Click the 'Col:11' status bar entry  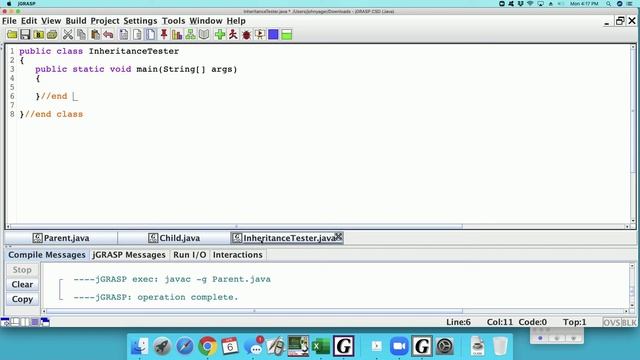coord(500,322)
